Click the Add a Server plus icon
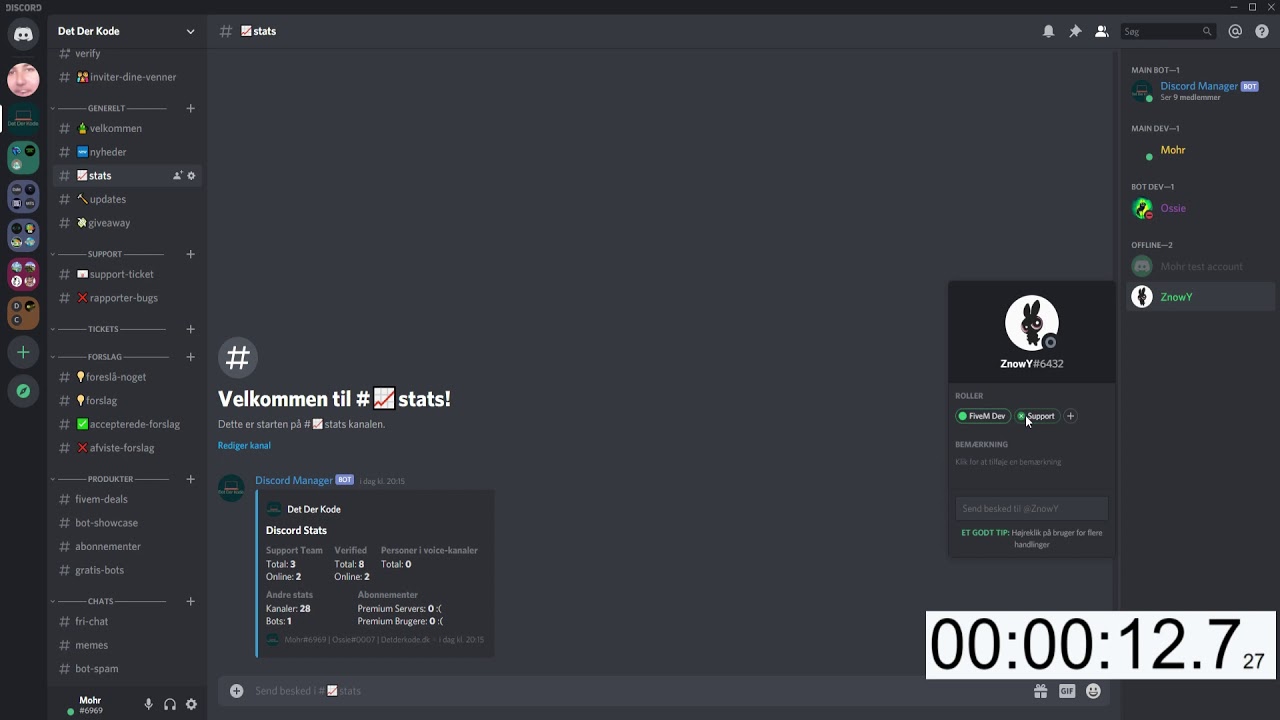The width and height of the screenshot is (1280, 720). (23, 352)
